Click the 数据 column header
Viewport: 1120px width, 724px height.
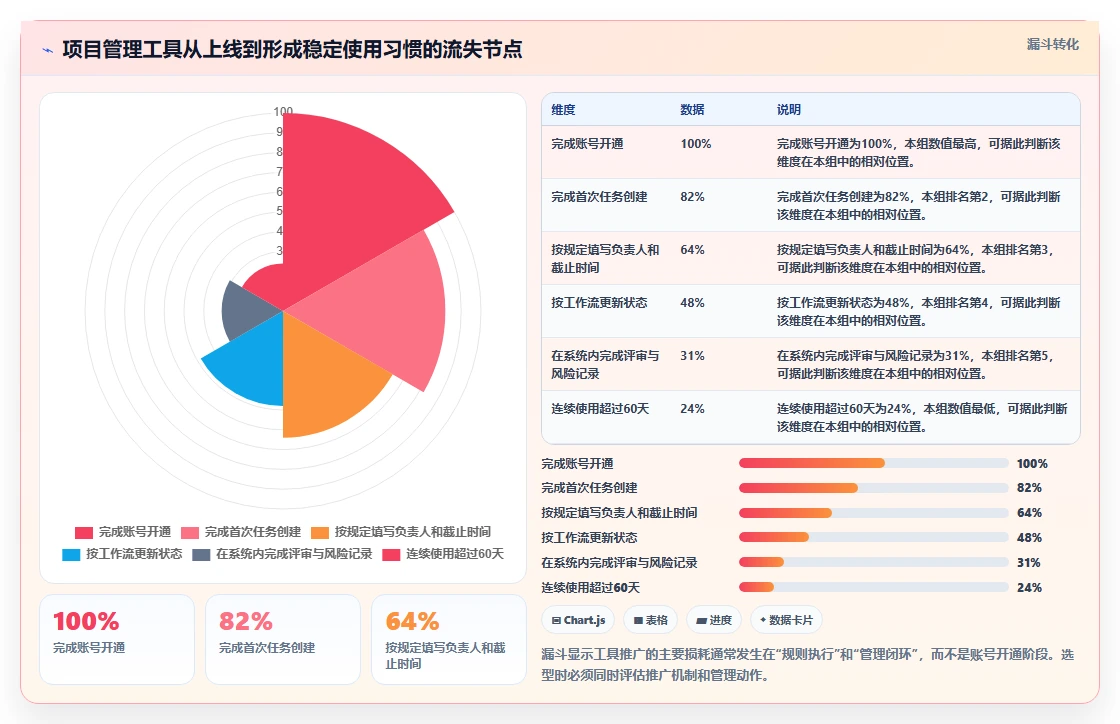click(692, 110)
